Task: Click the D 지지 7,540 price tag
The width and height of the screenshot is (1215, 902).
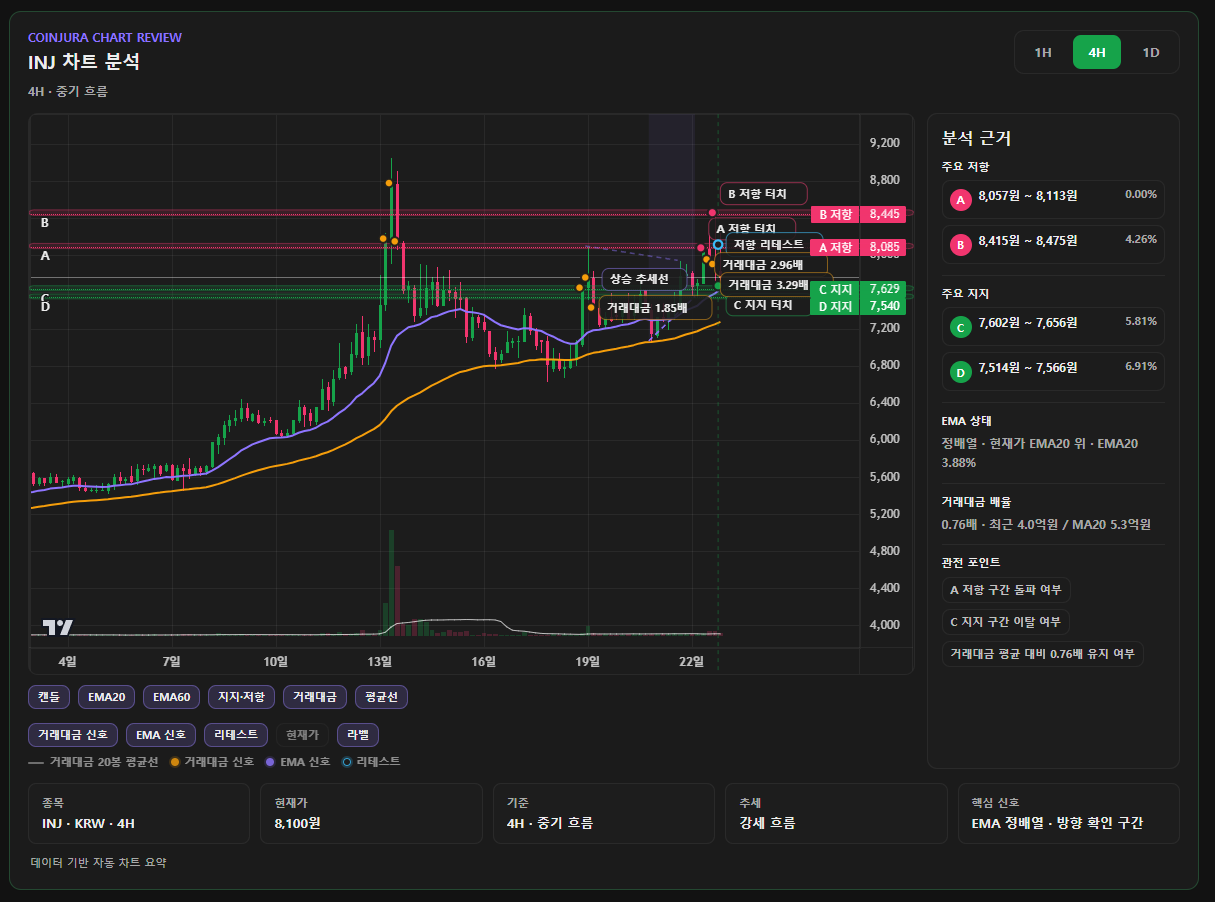Action: point(857,306)
